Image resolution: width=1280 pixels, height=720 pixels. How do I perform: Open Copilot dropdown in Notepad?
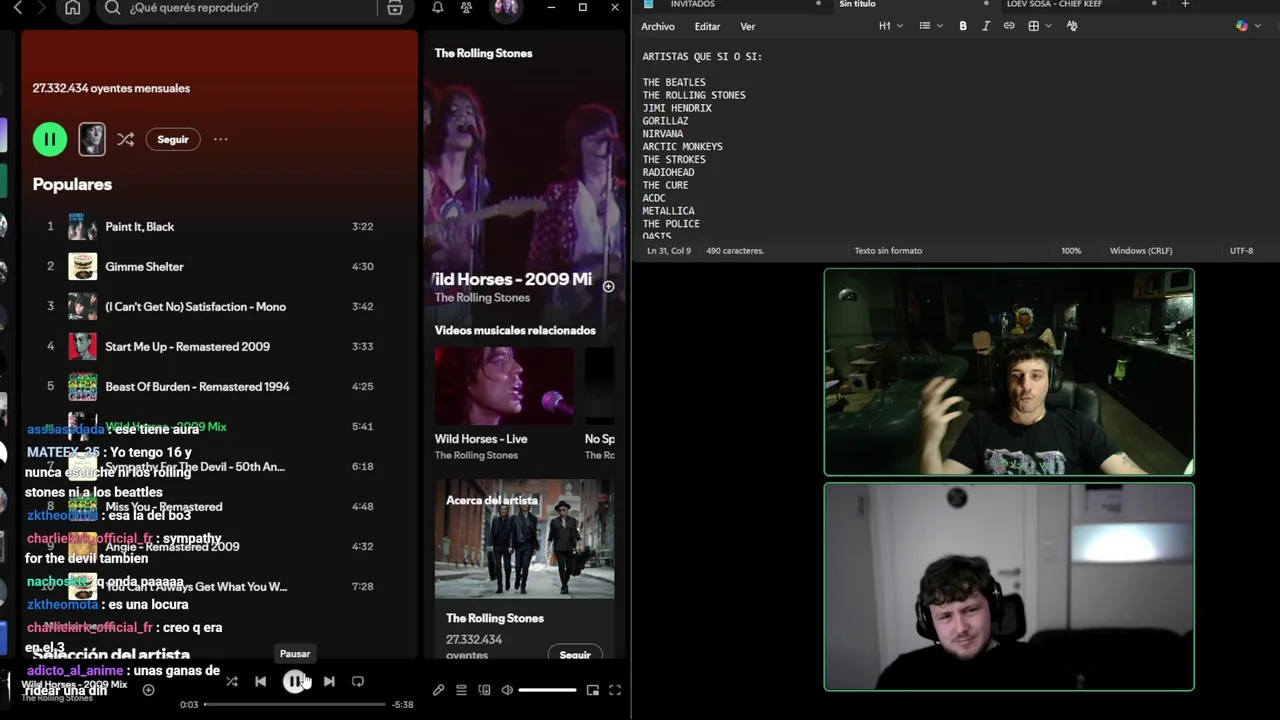1247,26
